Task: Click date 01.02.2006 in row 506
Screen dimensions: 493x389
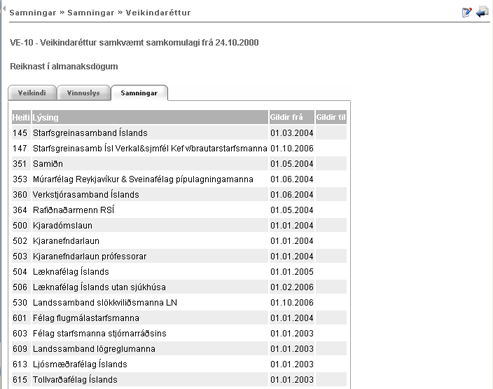Action: [292, 287]
